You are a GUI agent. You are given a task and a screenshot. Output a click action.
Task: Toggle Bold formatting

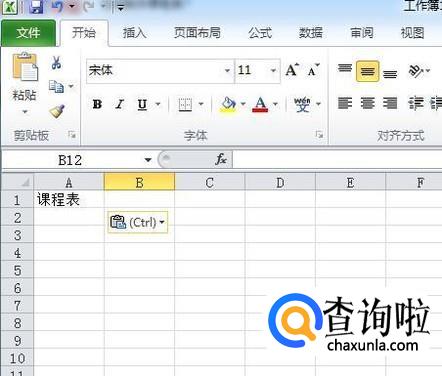(97, 104)
